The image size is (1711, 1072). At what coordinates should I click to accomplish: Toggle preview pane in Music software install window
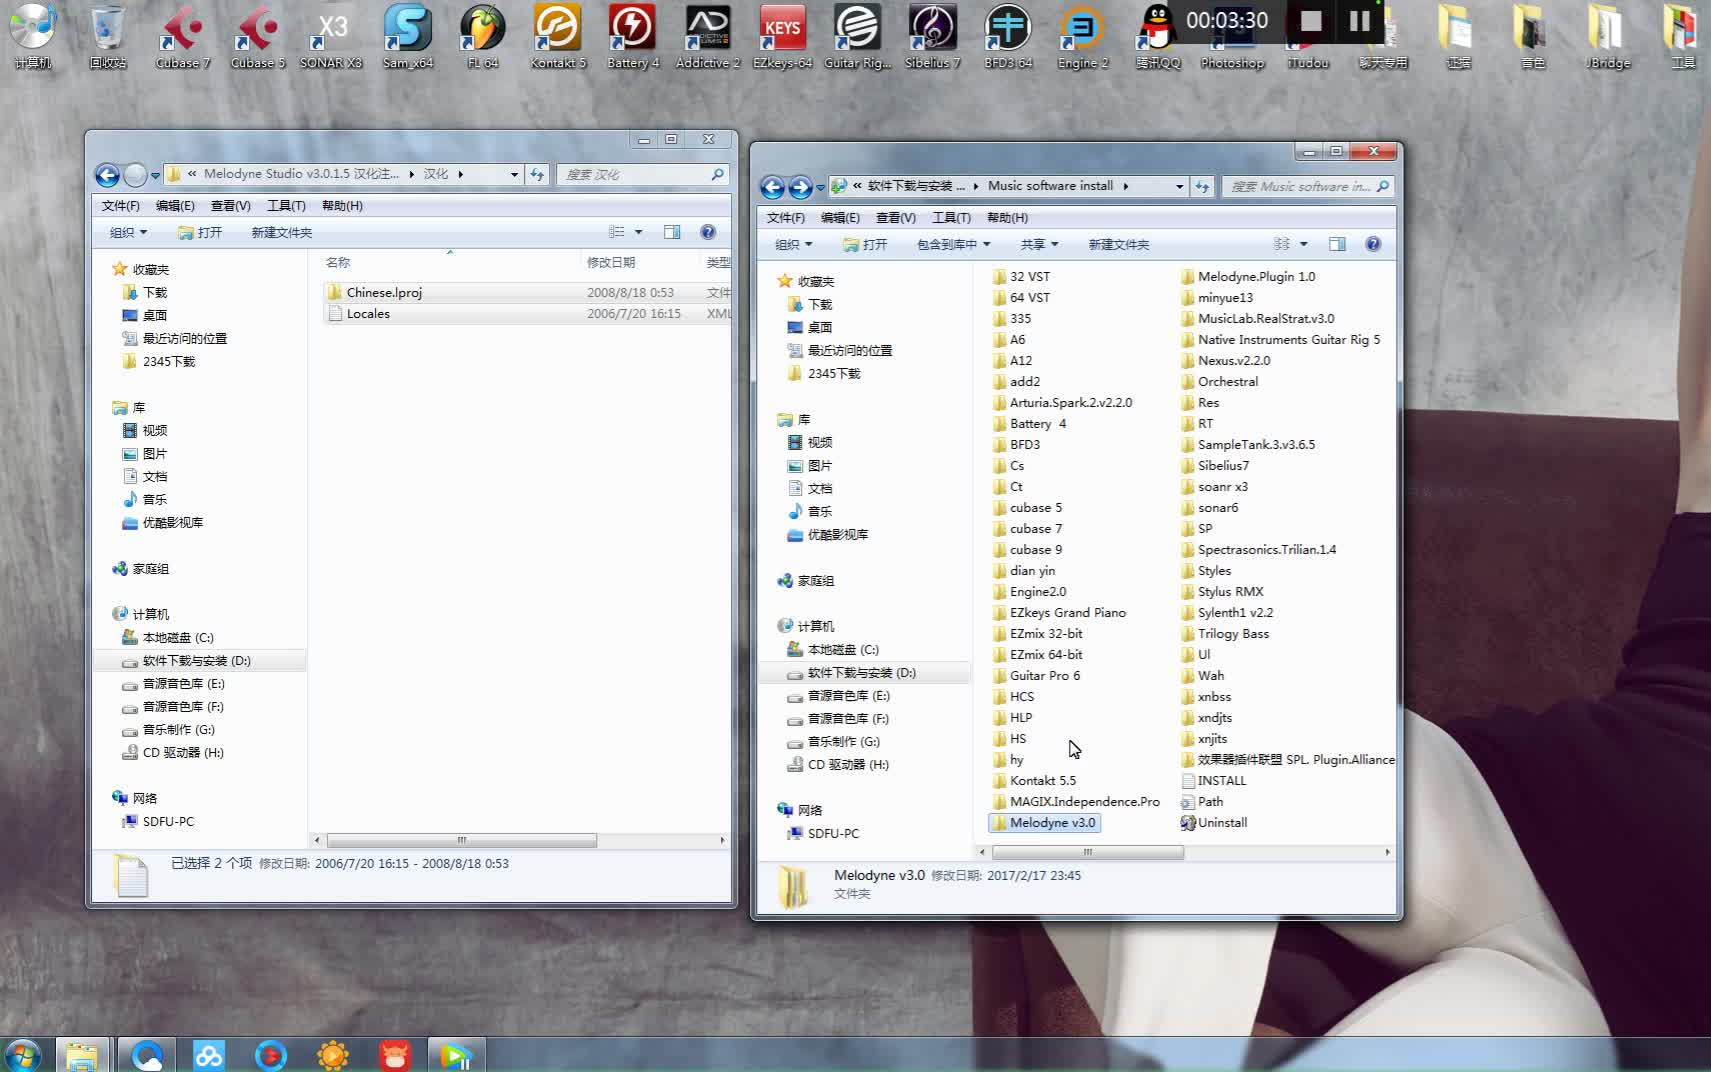1337,244
